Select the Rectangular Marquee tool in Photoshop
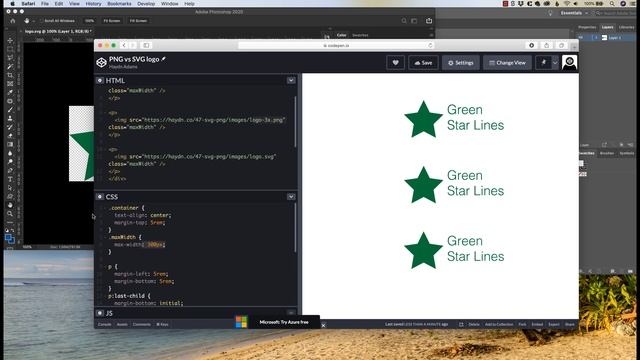 click(10, 49)
